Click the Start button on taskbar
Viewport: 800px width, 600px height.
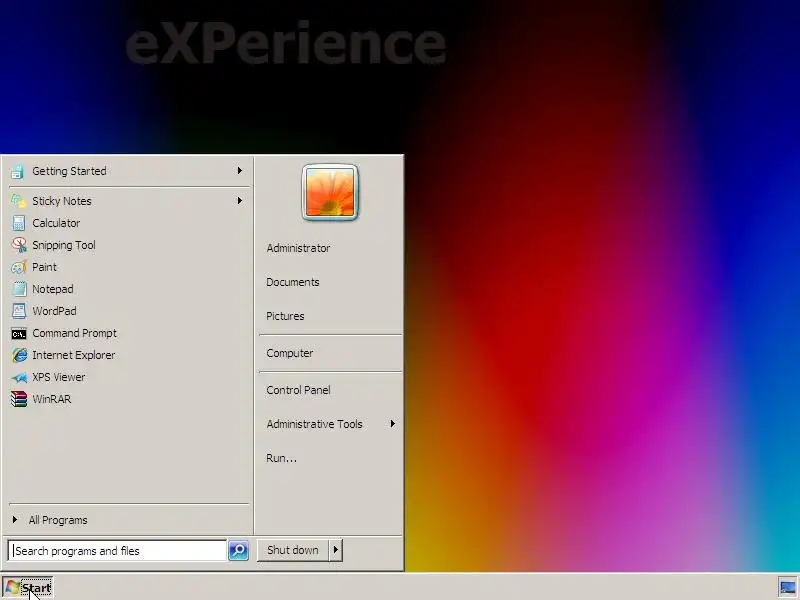pyautogui.click(x=28, y=588)
